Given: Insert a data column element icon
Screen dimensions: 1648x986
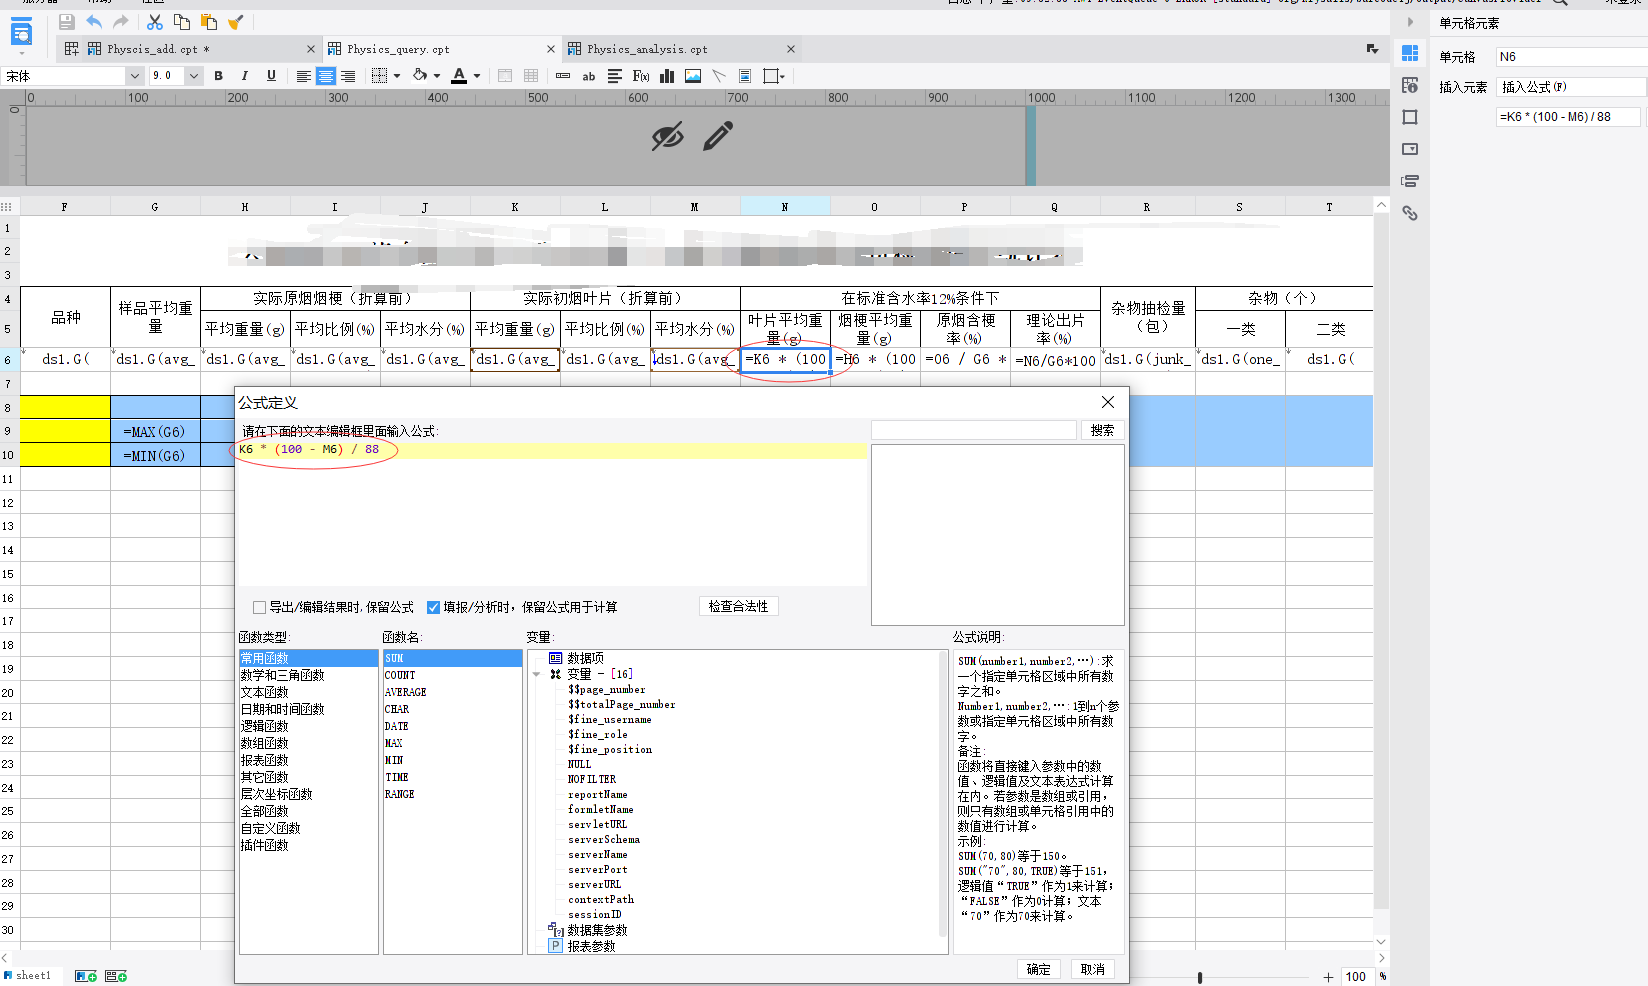Looking at the screenshot, I should click(x=563, y=76).
